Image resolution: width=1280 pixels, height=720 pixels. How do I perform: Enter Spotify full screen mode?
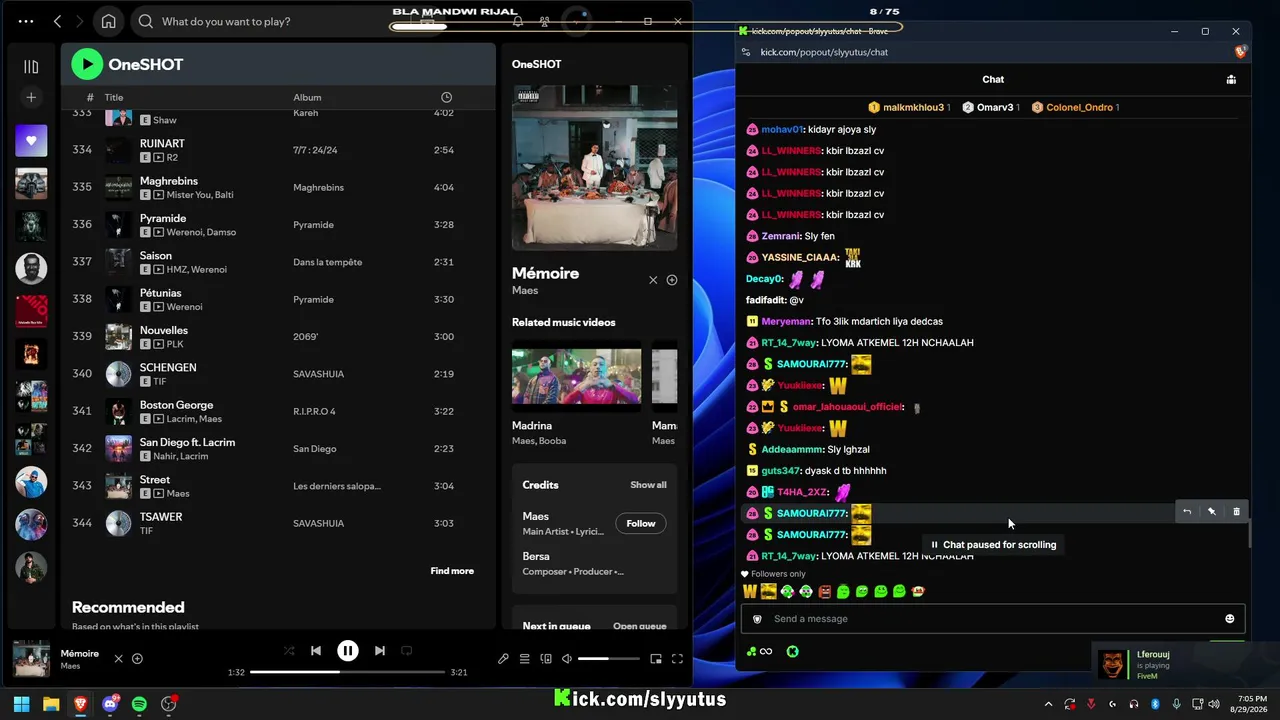(x=677, y=659)
